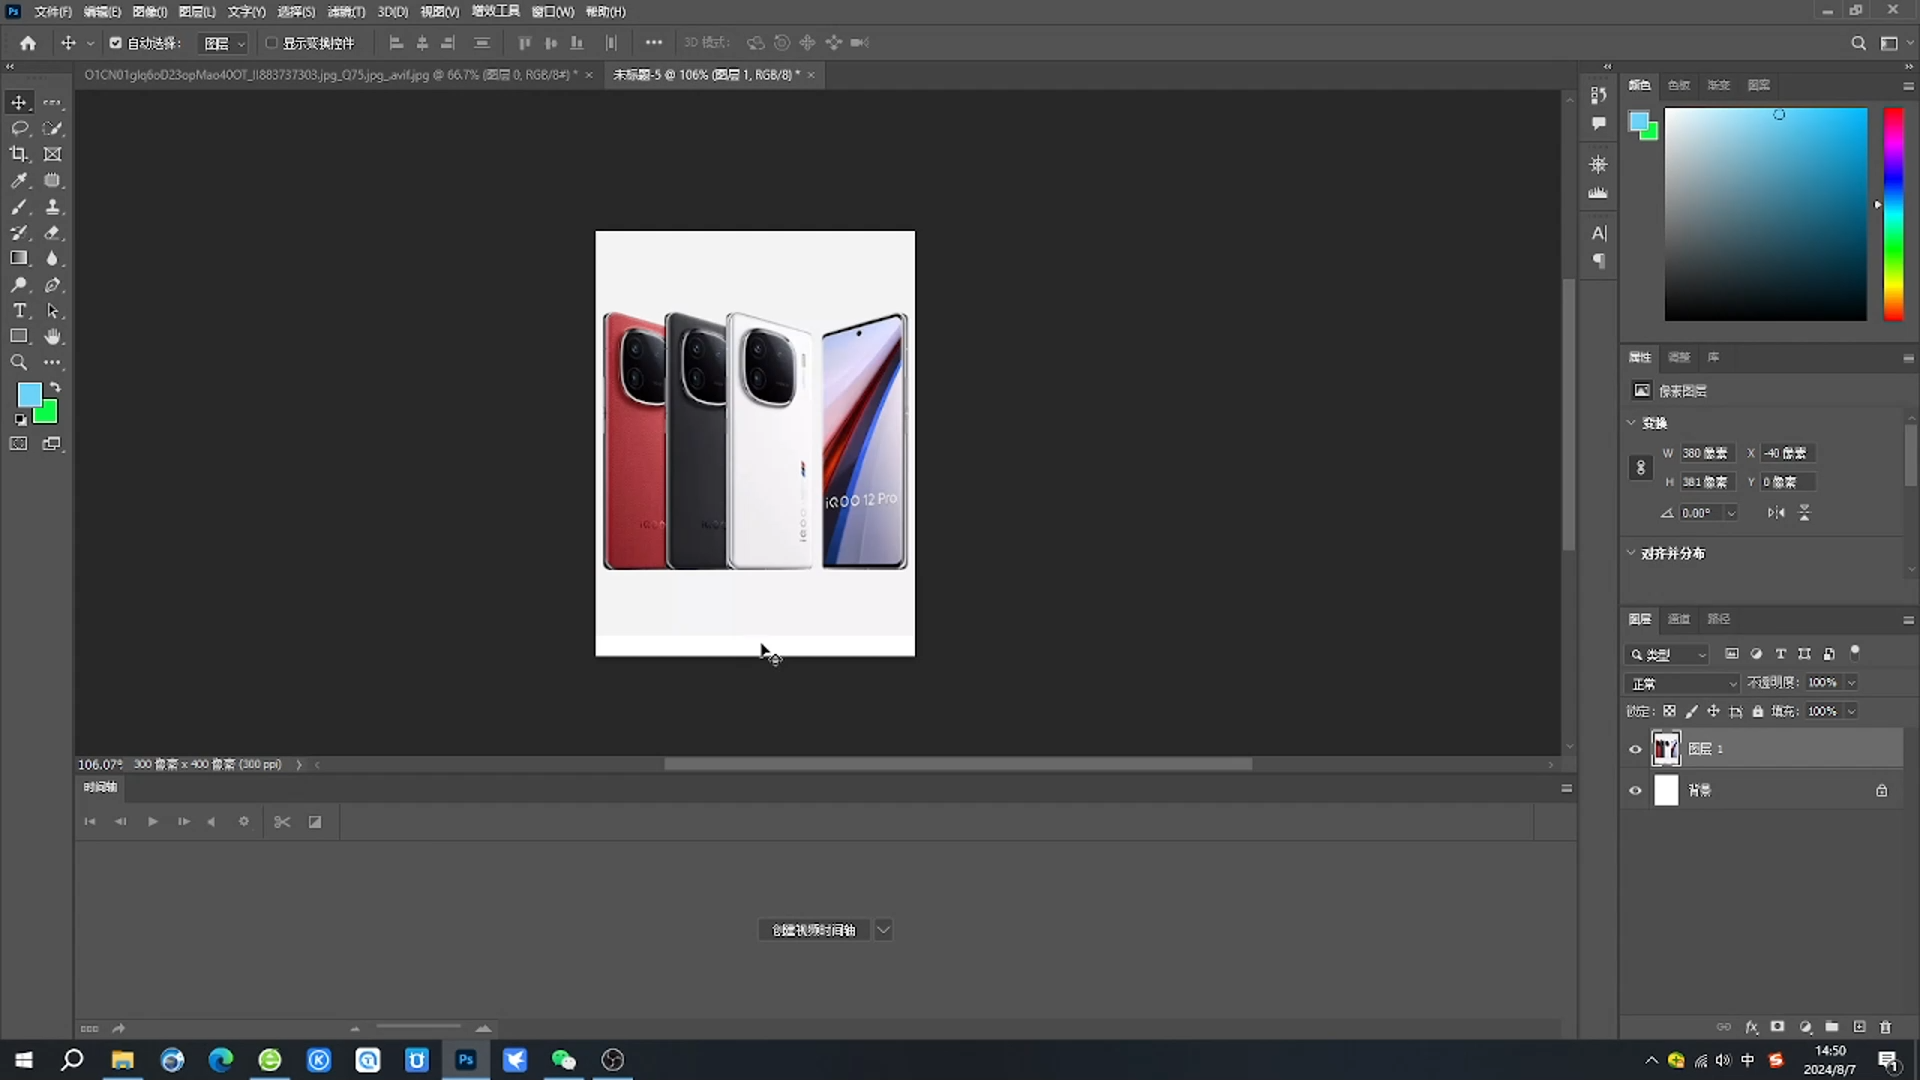This screenshot has height=1080, width=1920.
Task: Switch to the 通道 channels tab
Action: [x=1679, y=619]
